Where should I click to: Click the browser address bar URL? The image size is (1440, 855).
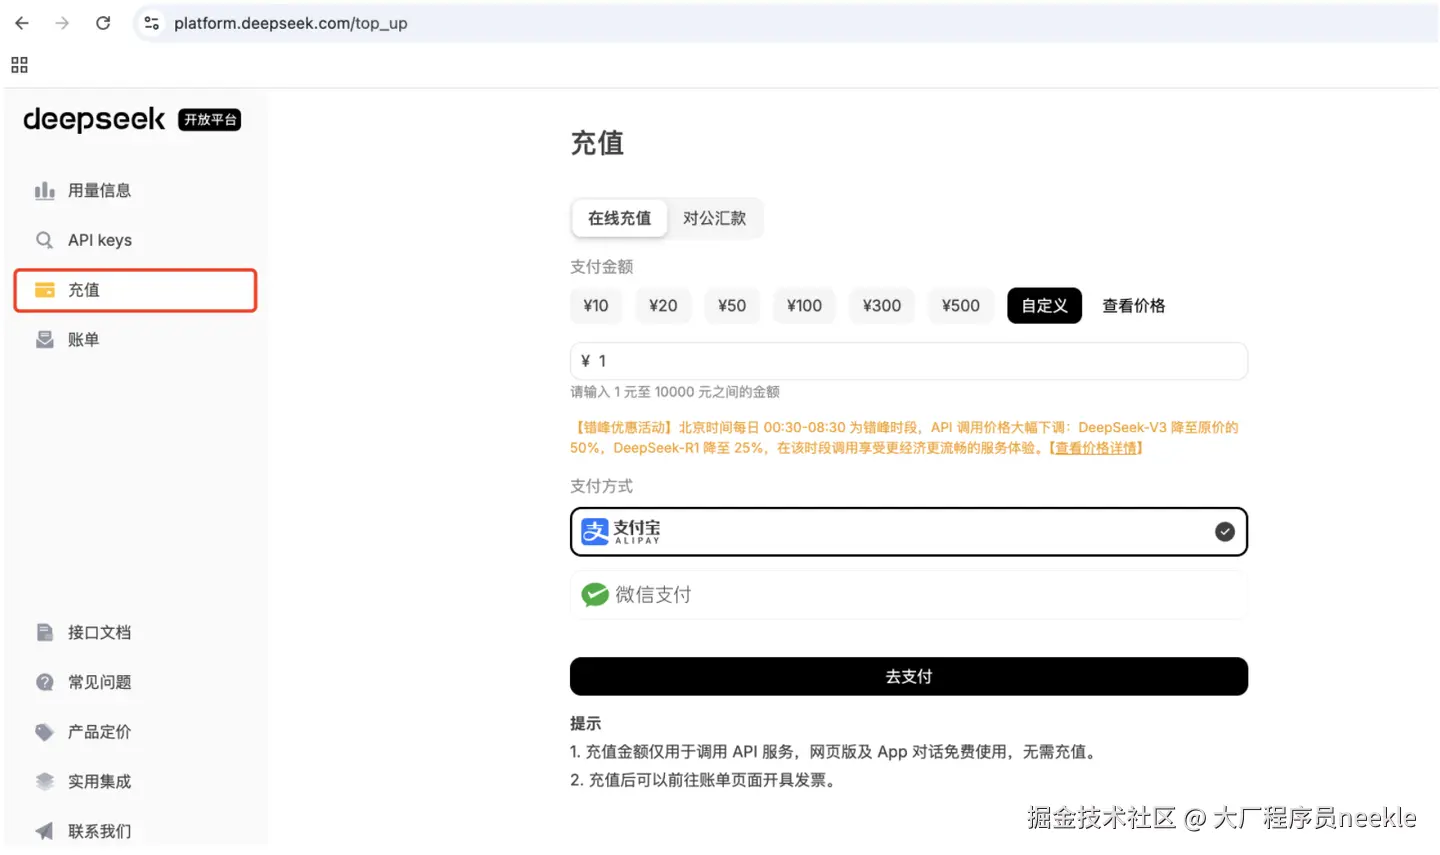pos(291,23)
